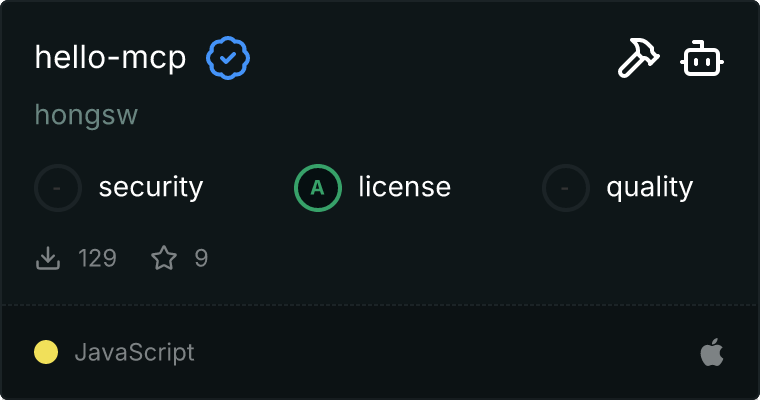Click the yellow JavaScript color dot
Image resolution: width=760 pixels, height=400 pixels.
[x=46, y=352]
